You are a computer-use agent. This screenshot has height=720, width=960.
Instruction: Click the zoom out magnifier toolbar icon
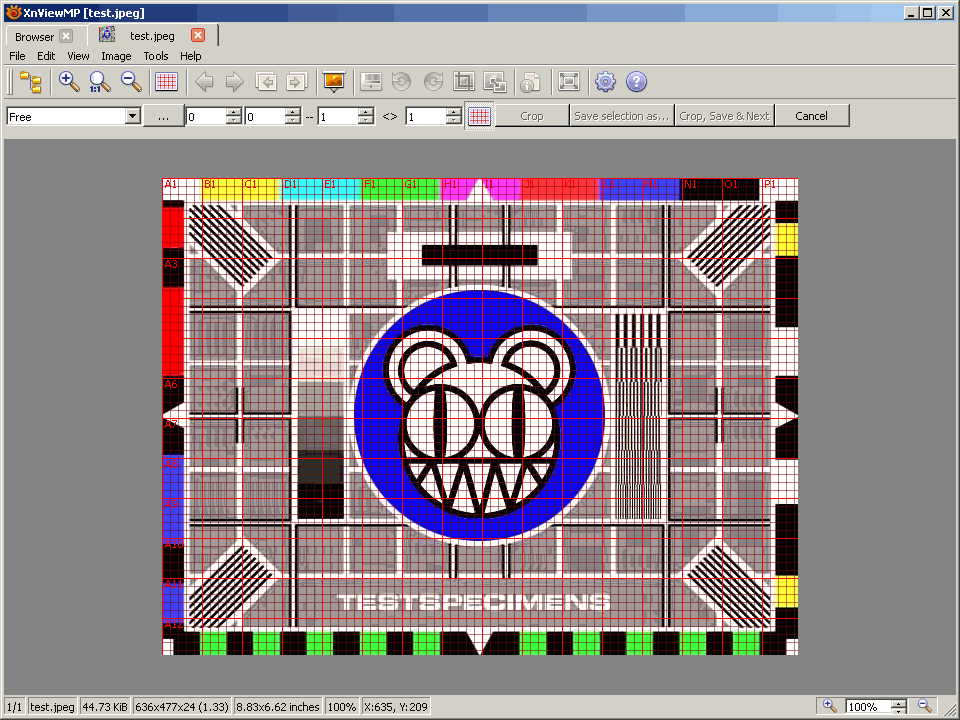tap(131, 81)
